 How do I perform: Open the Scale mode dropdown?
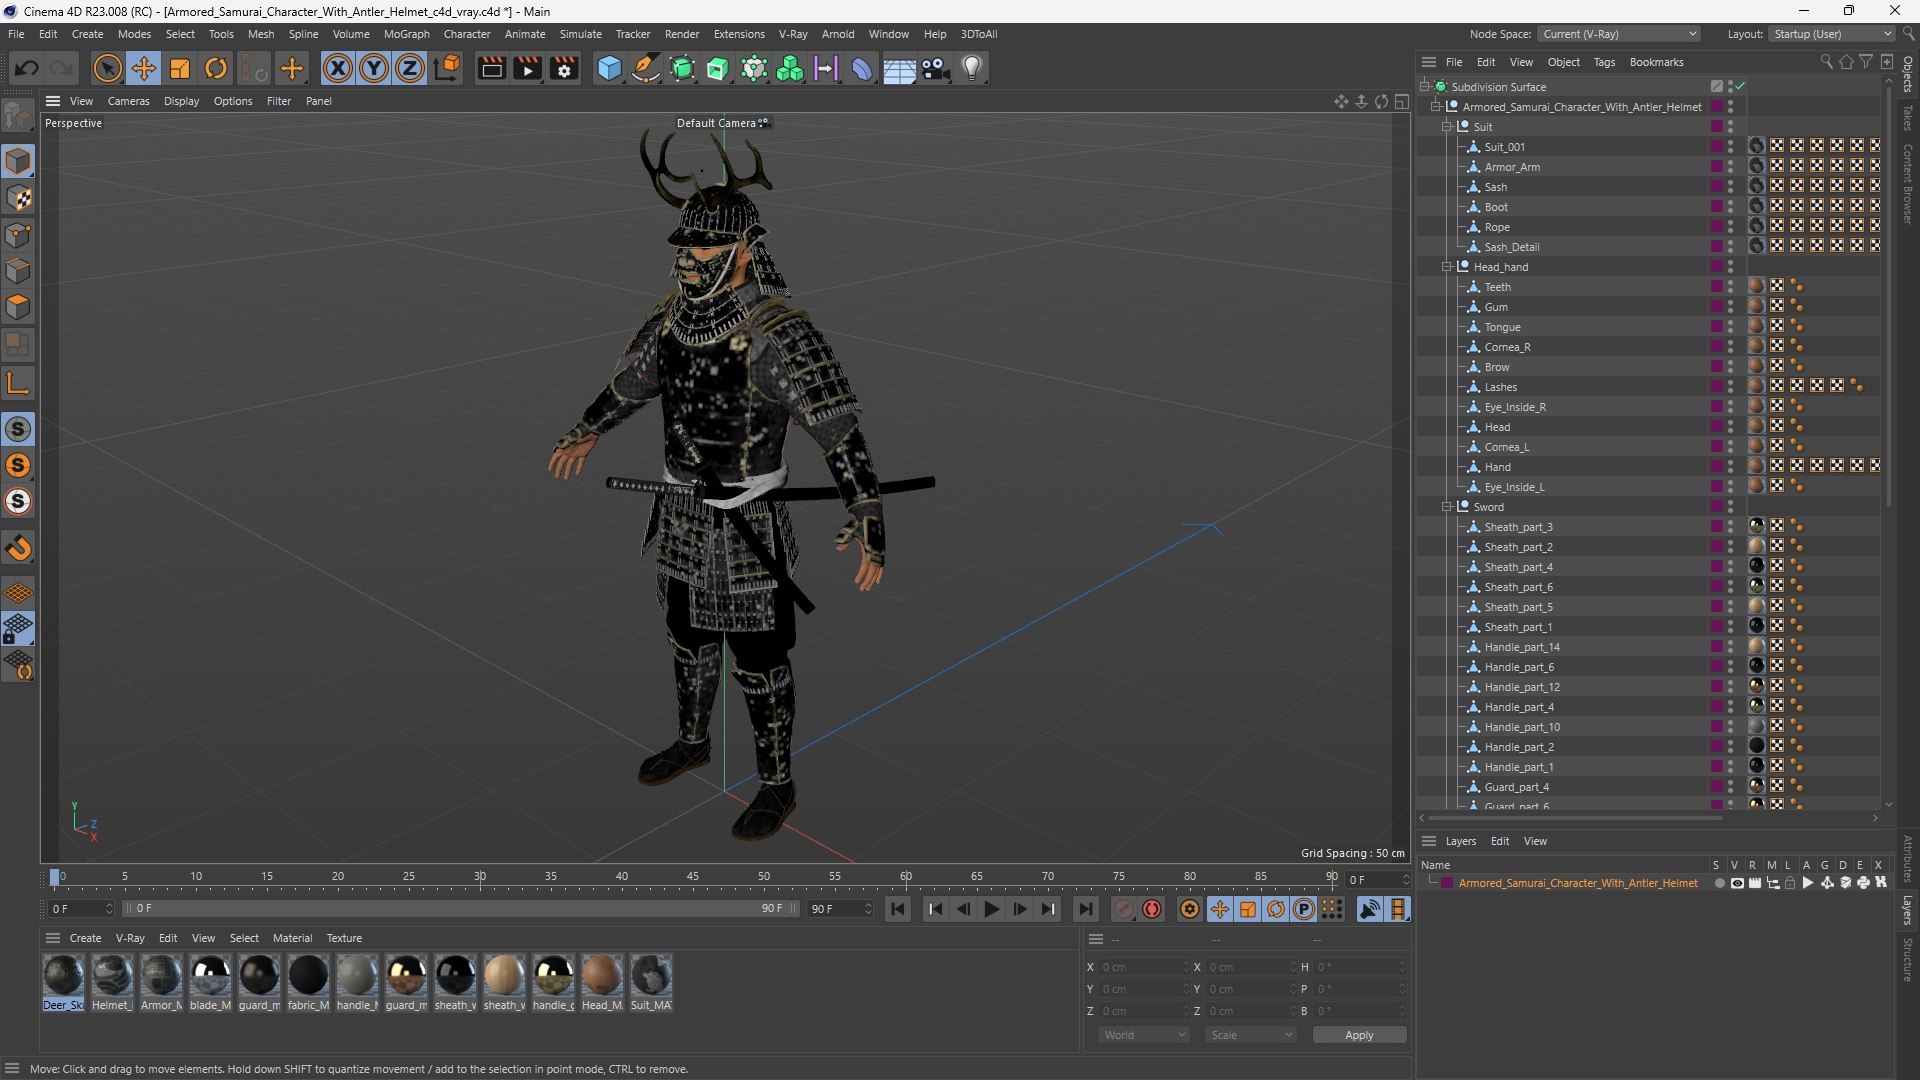[1250, 1035]
